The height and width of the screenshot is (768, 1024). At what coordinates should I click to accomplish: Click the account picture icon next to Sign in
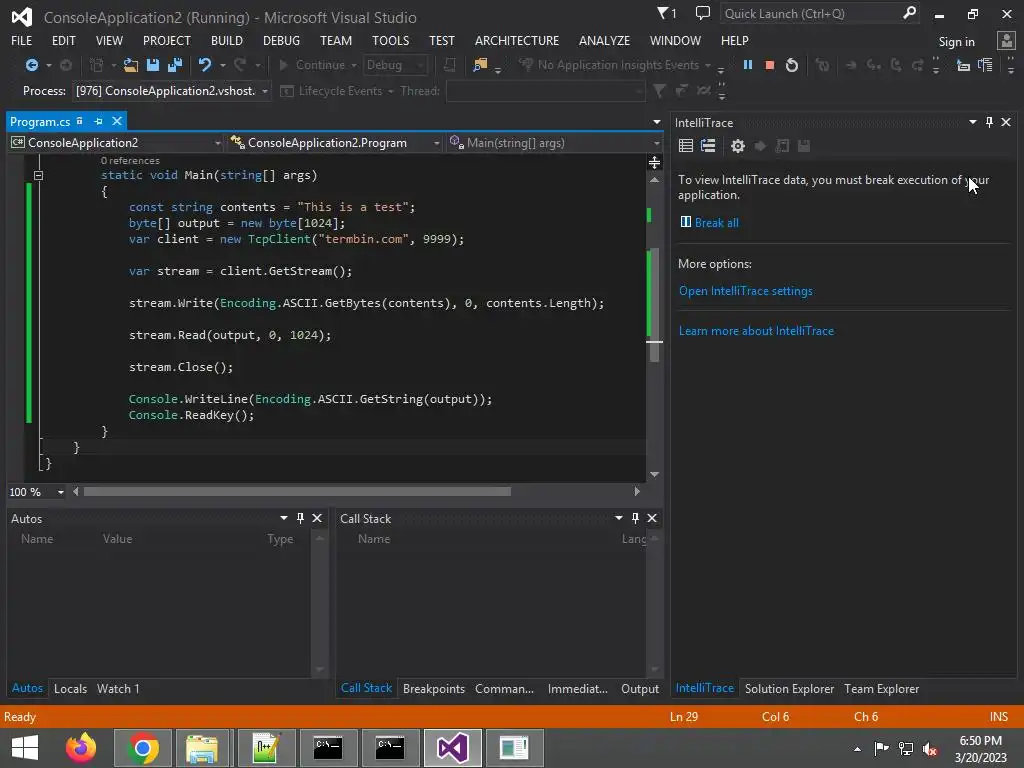click(x=1006, y=41)
